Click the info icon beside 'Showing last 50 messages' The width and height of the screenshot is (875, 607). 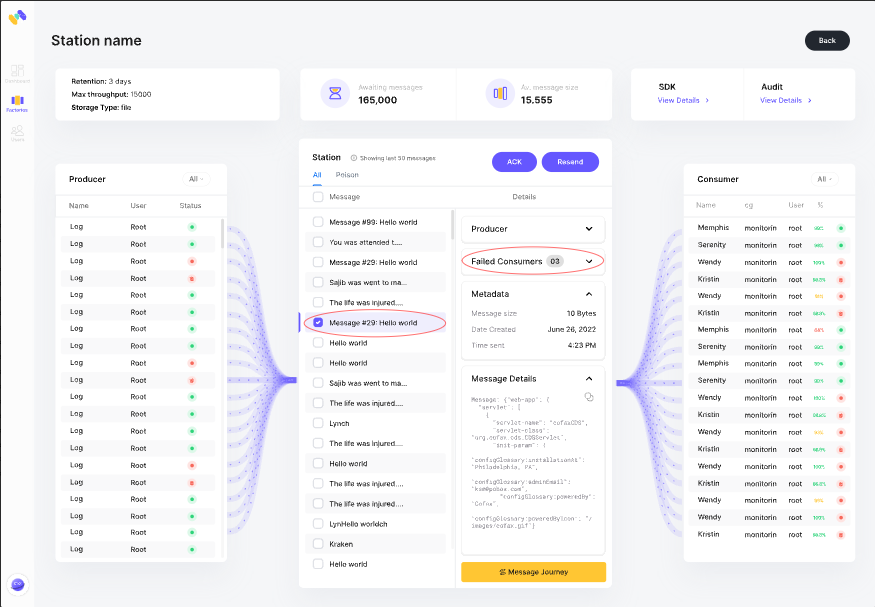[x=354, y=158]
